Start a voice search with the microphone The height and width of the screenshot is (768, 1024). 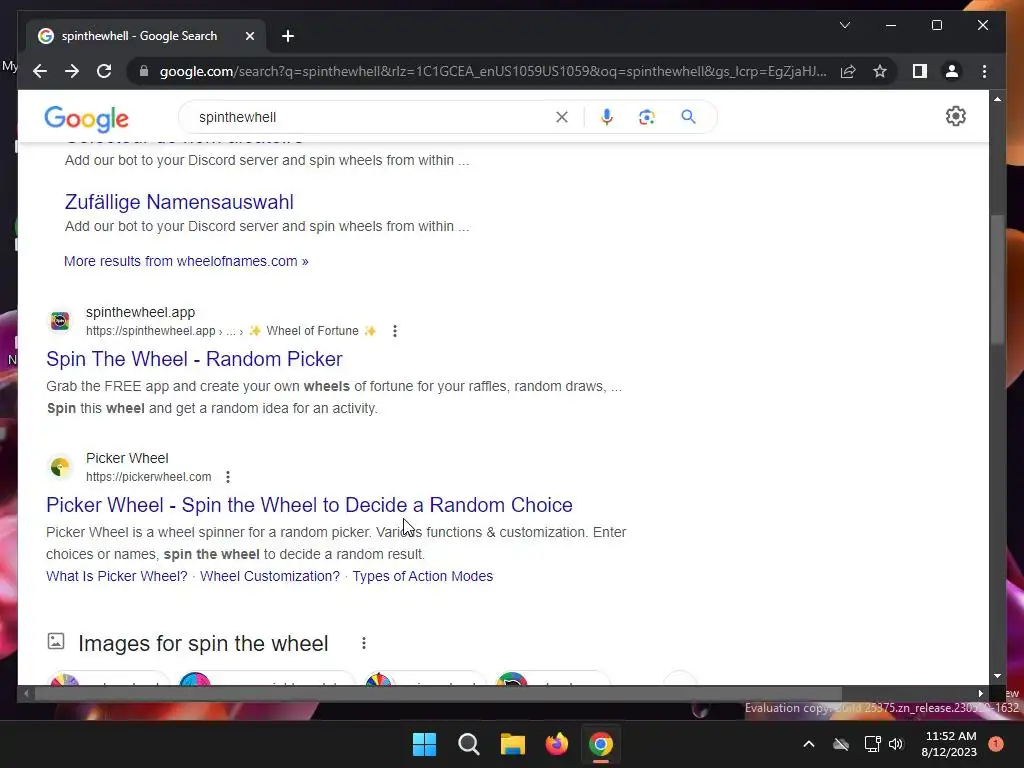click(607, 117)
